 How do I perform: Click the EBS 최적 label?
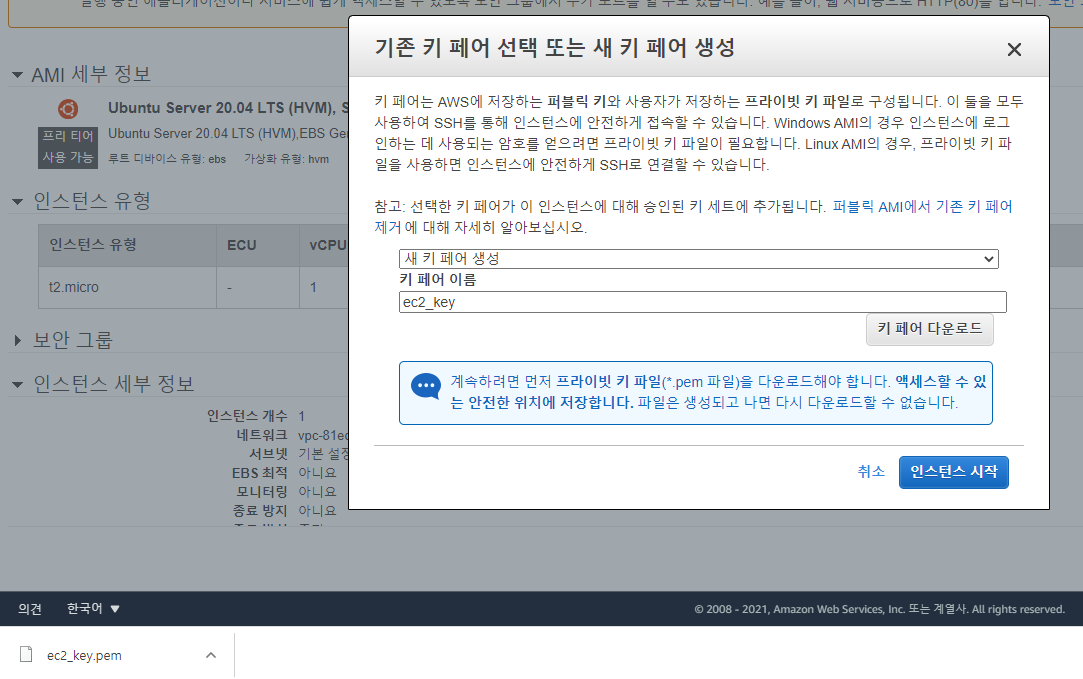click(x=260, y=473)
